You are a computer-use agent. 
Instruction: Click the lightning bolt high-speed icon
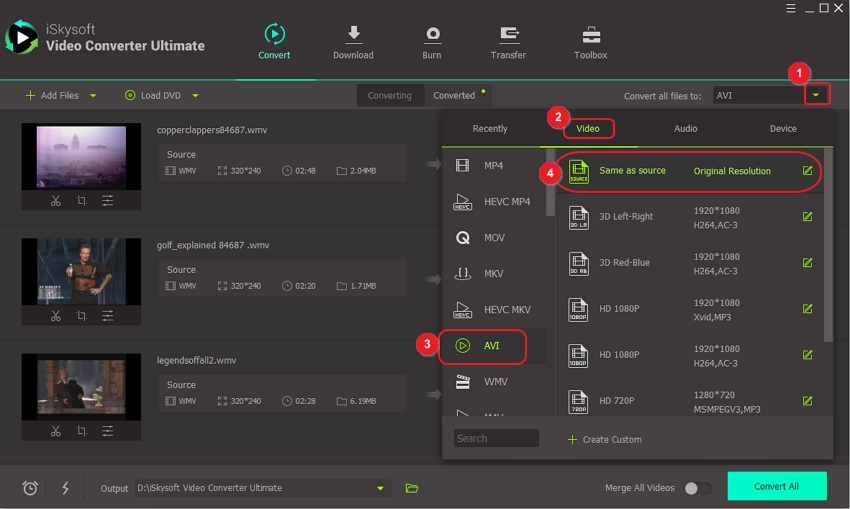click(x=66, y=488)
